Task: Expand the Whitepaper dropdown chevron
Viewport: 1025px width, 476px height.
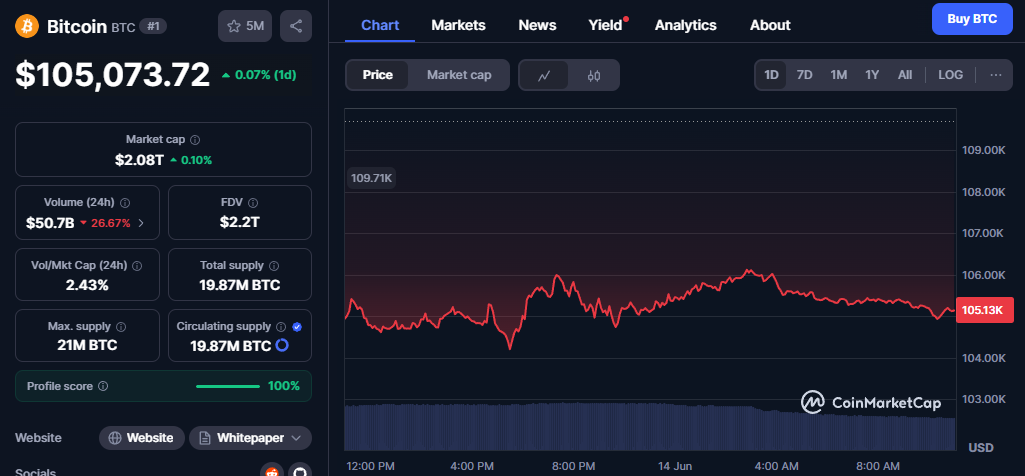Action: tap(296, 438)
